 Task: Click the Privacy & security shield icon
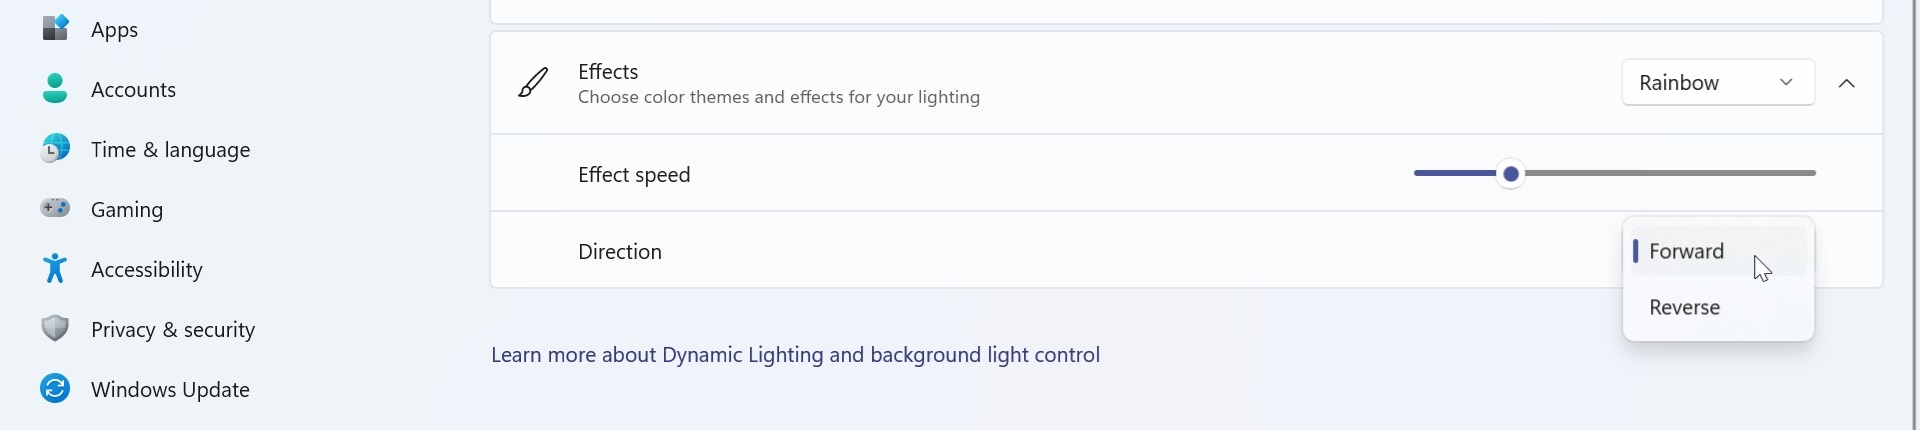55,328
